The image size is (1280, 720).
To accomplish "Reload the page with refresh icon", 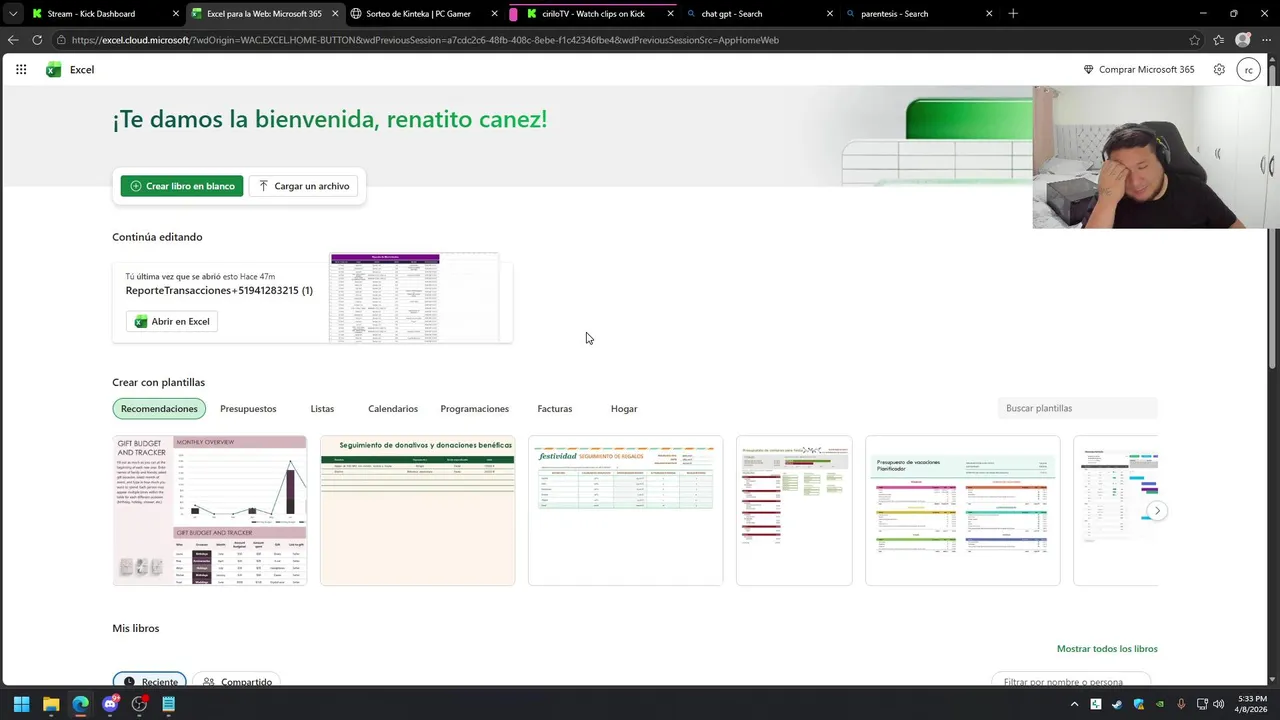I will [37, 40].
